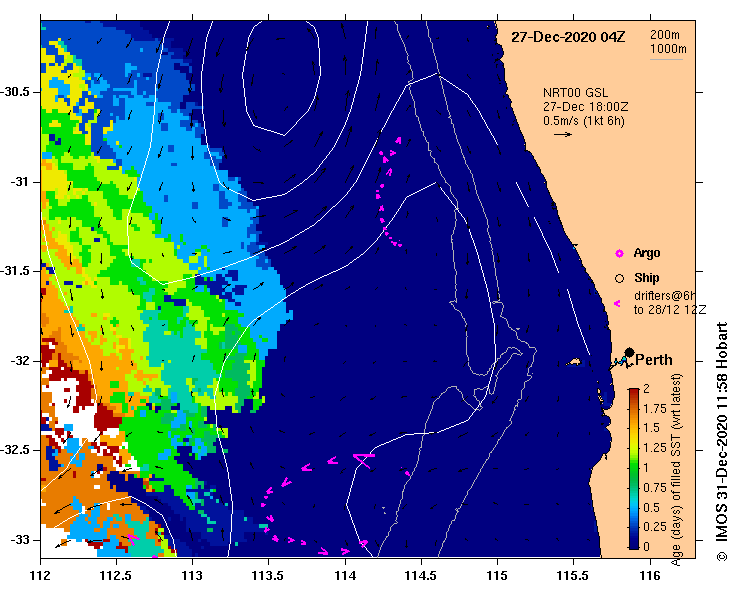739x592 pixels.
Task: Click the drifters@6h legend text
Action: 665,296
